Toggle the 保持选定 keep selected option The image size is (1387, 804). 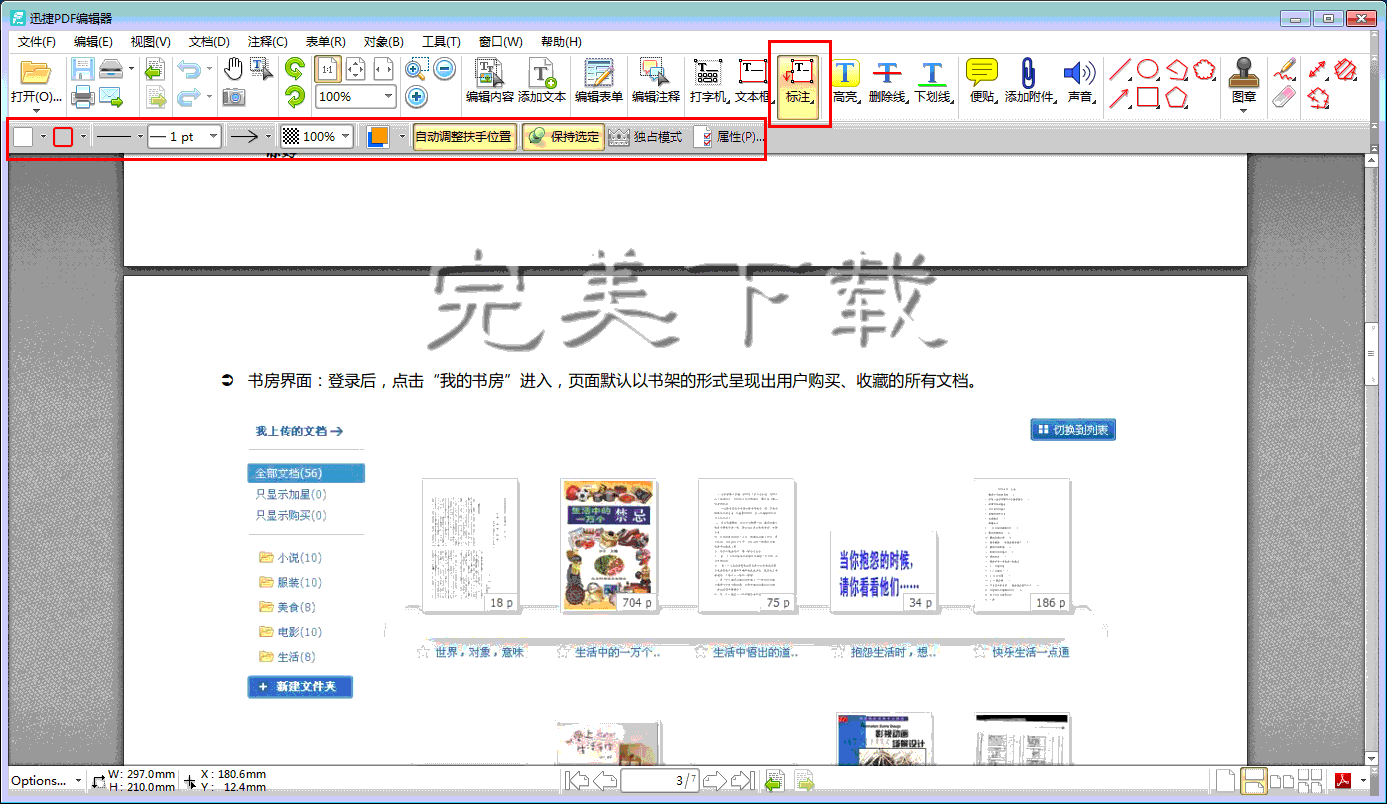pos(564,137)
